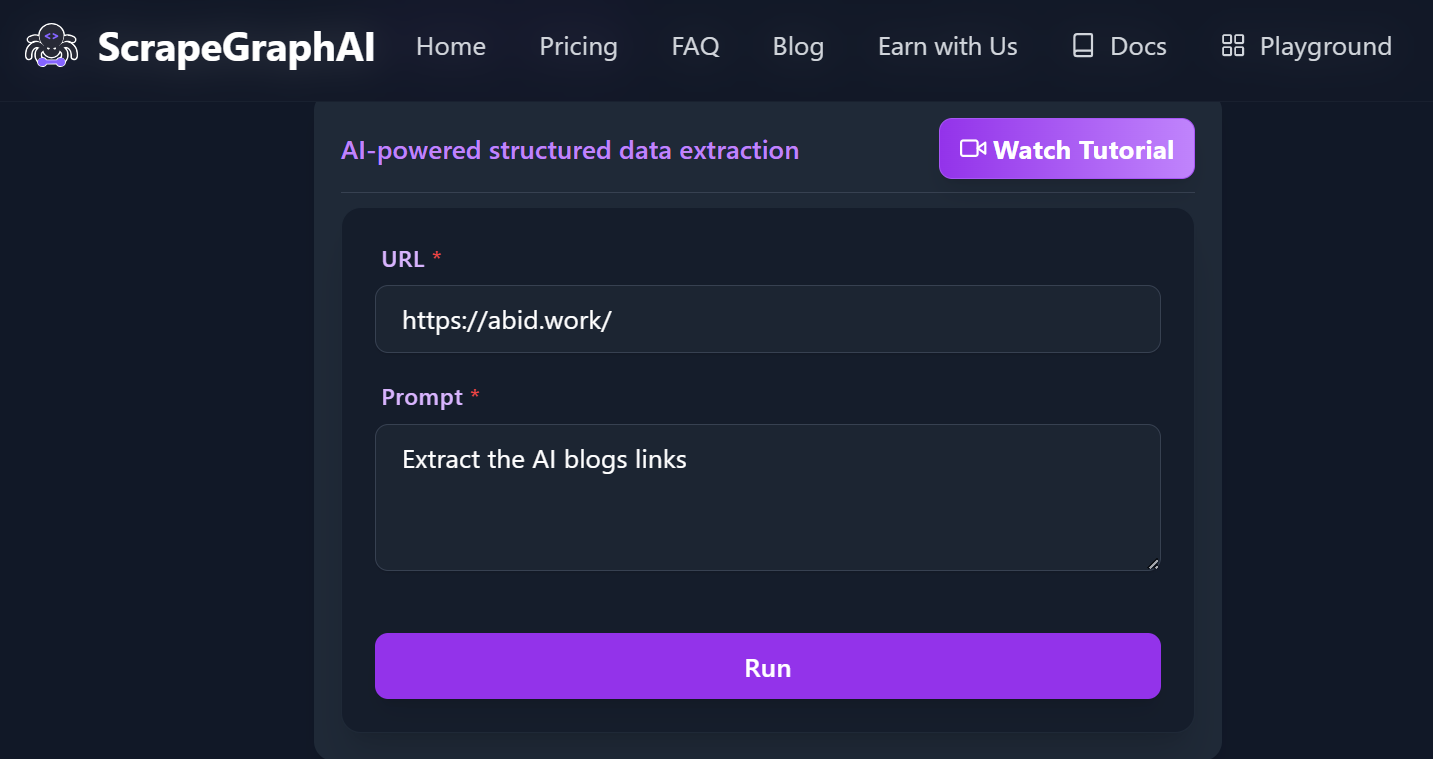Click the Prompt textarea resize handle
This screenshot has width=1433, height=759.
1153,564
